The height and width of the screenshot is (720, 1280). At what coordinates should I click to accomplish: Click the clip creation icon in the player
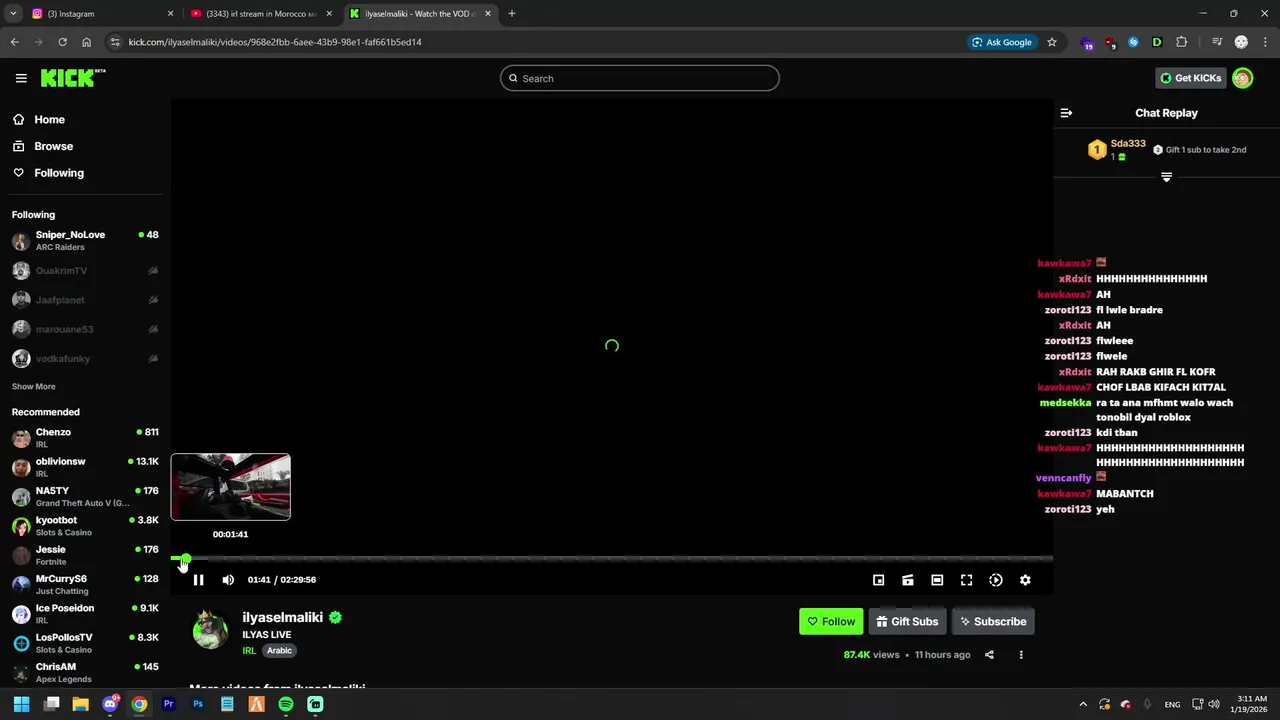908,580
